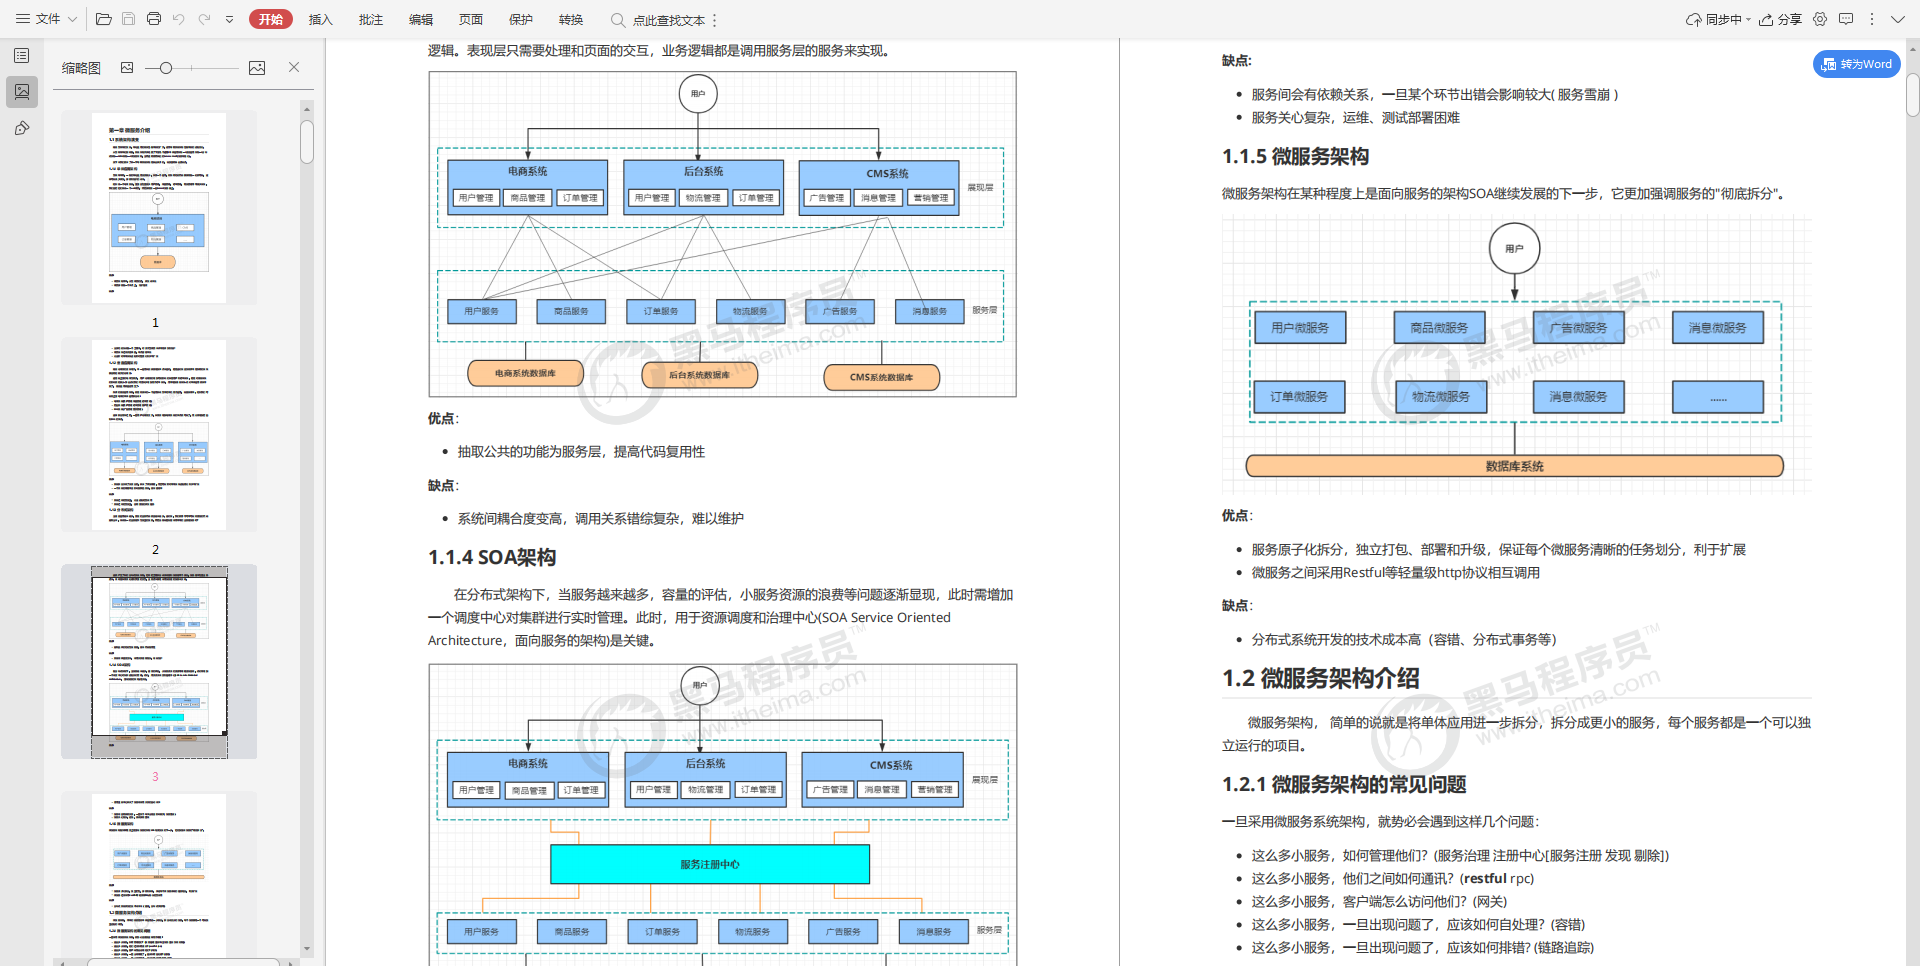Screen dimensions: 1920x966
Task: Expand the toolbar chevron next to redo
Action: pos(228,18)
